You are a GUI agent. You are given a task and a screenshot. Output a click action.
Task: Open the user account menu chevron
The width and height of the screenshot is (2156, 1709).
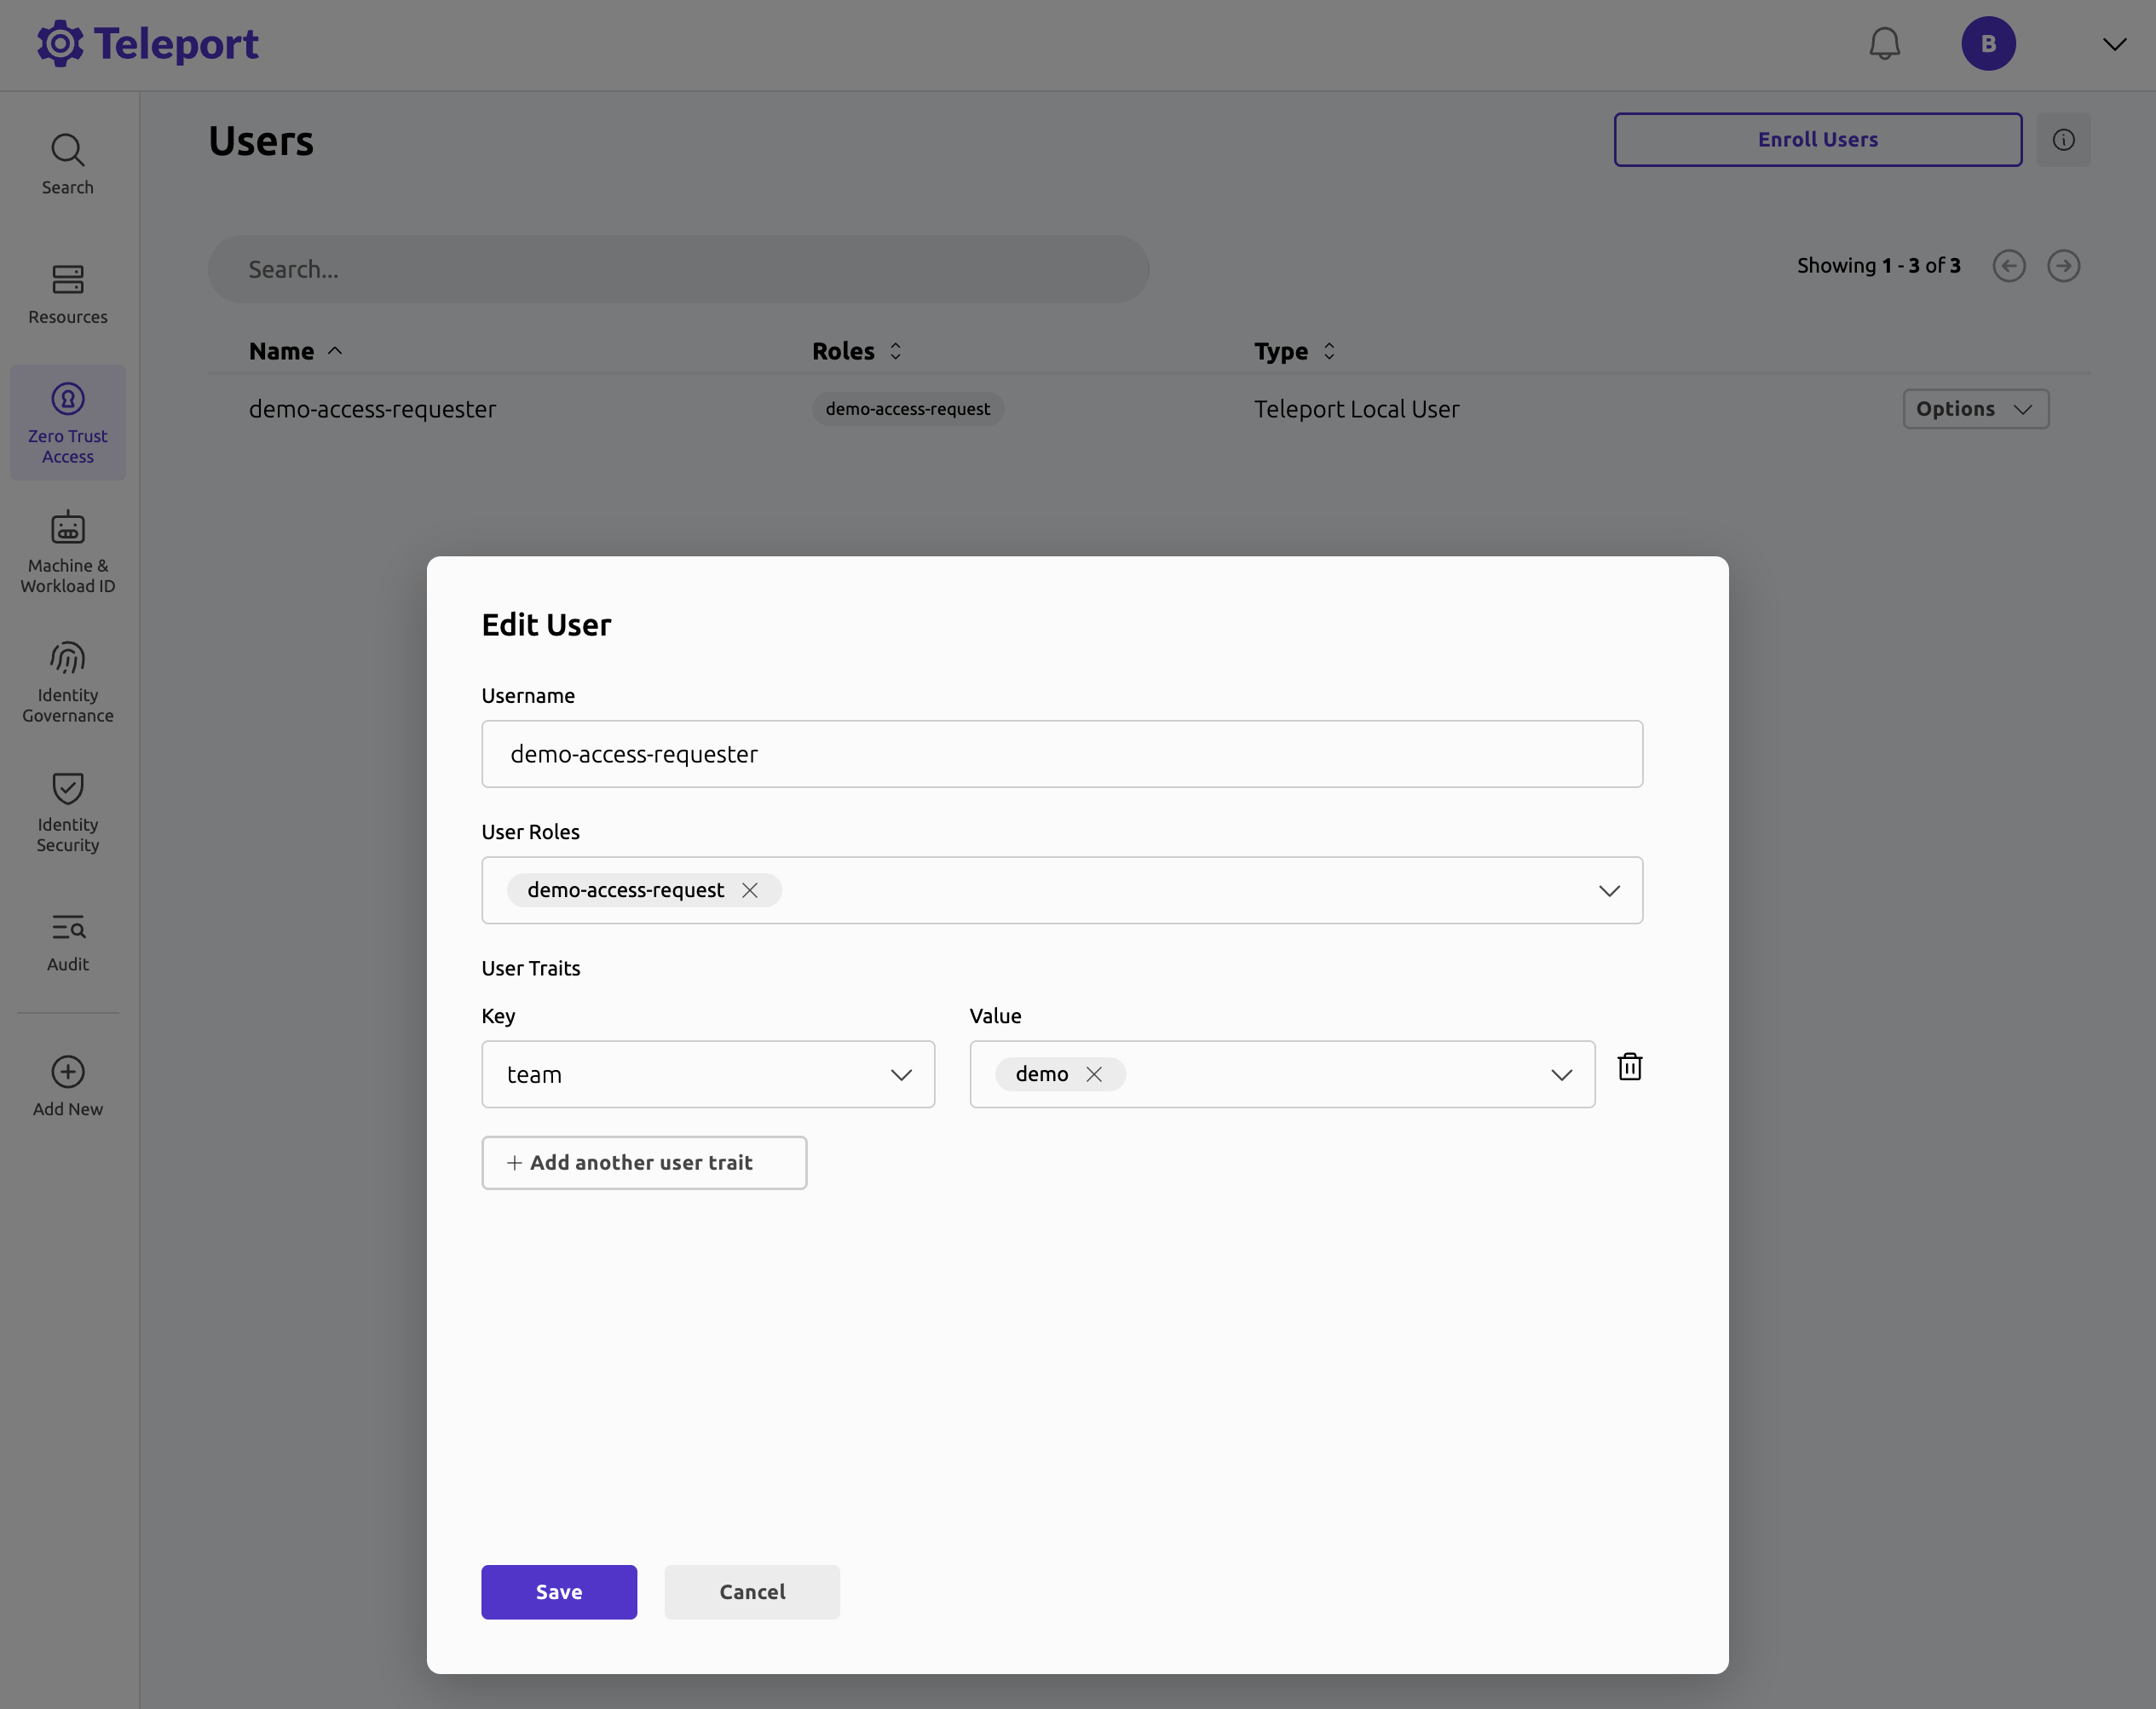[x=2114, y=44]
